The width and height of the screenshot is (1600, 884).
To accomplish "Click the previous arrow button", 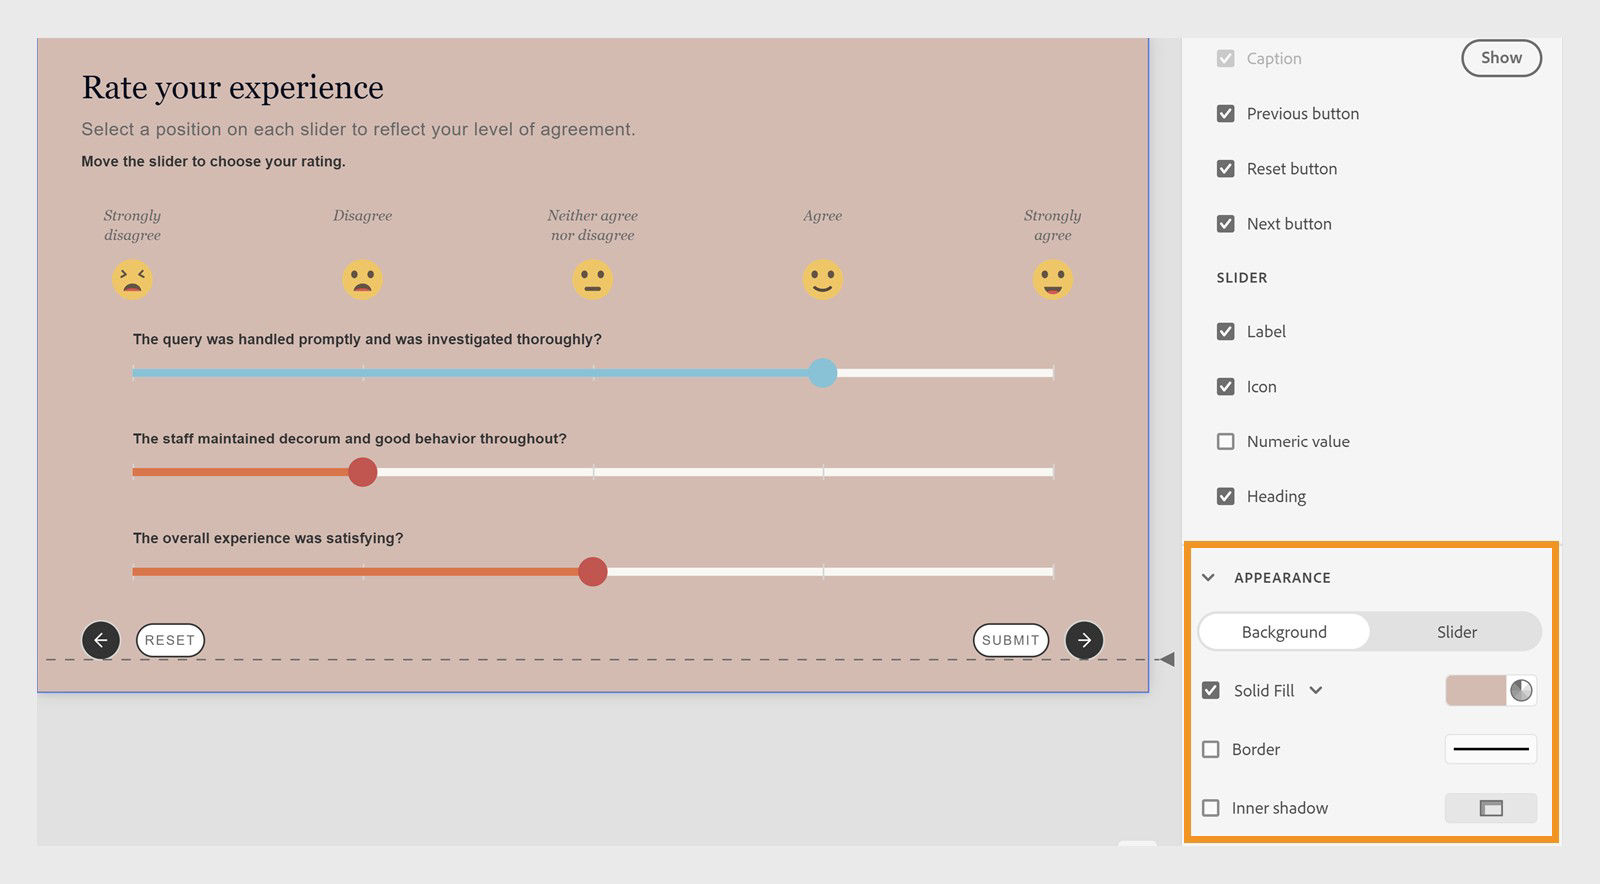I will (101, 640).
